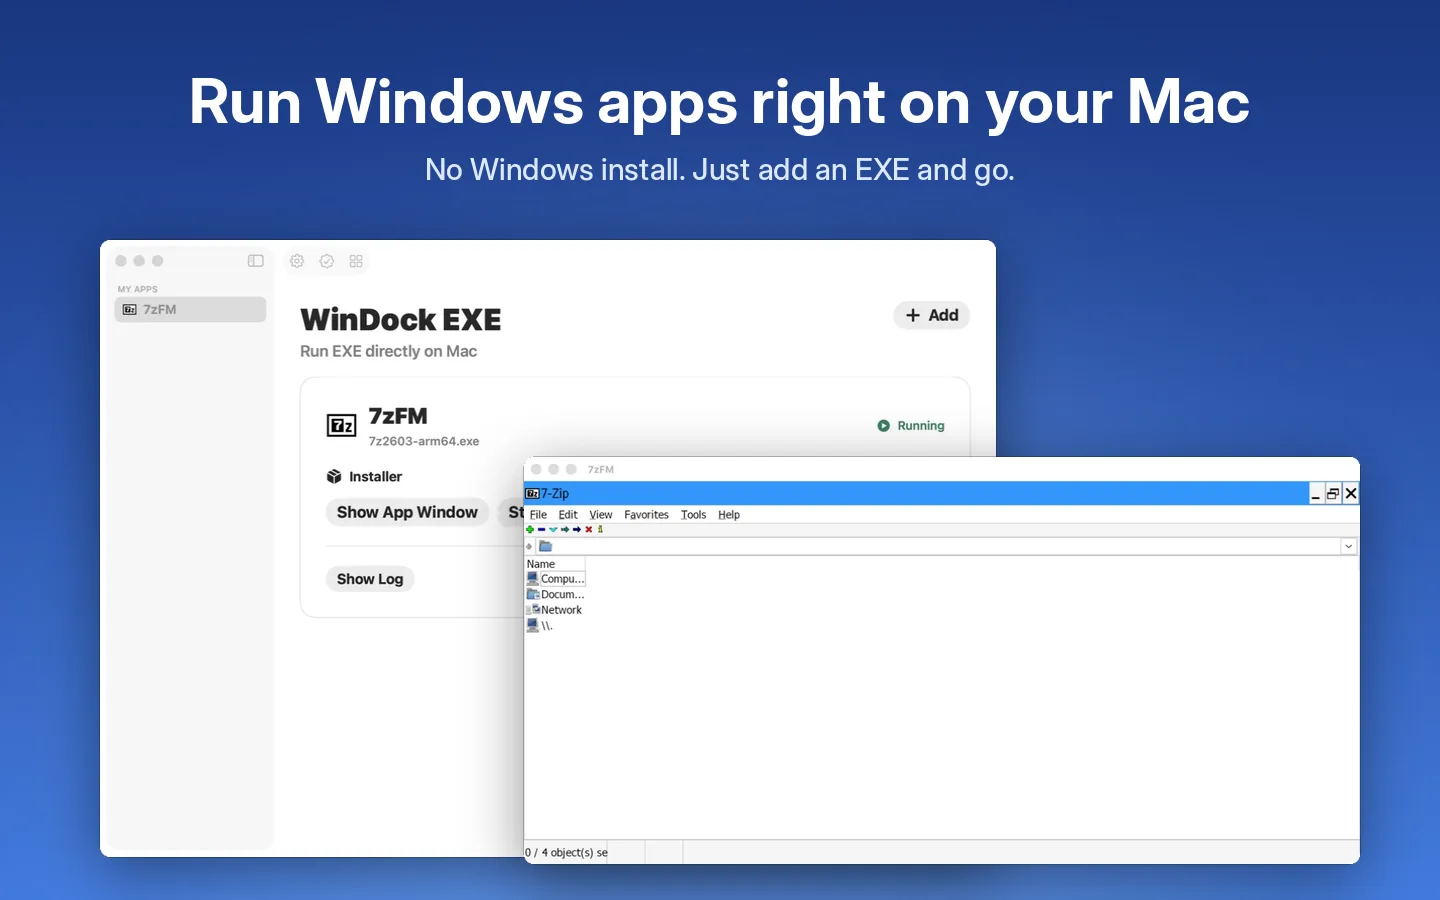
Task: Open the File menu in 7-Zip
Action: click(538, 515)
